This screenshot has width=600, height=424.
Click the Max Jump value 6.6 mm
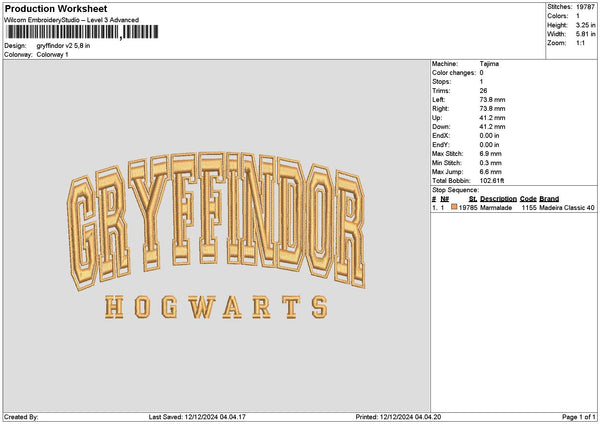pos(491,172)
